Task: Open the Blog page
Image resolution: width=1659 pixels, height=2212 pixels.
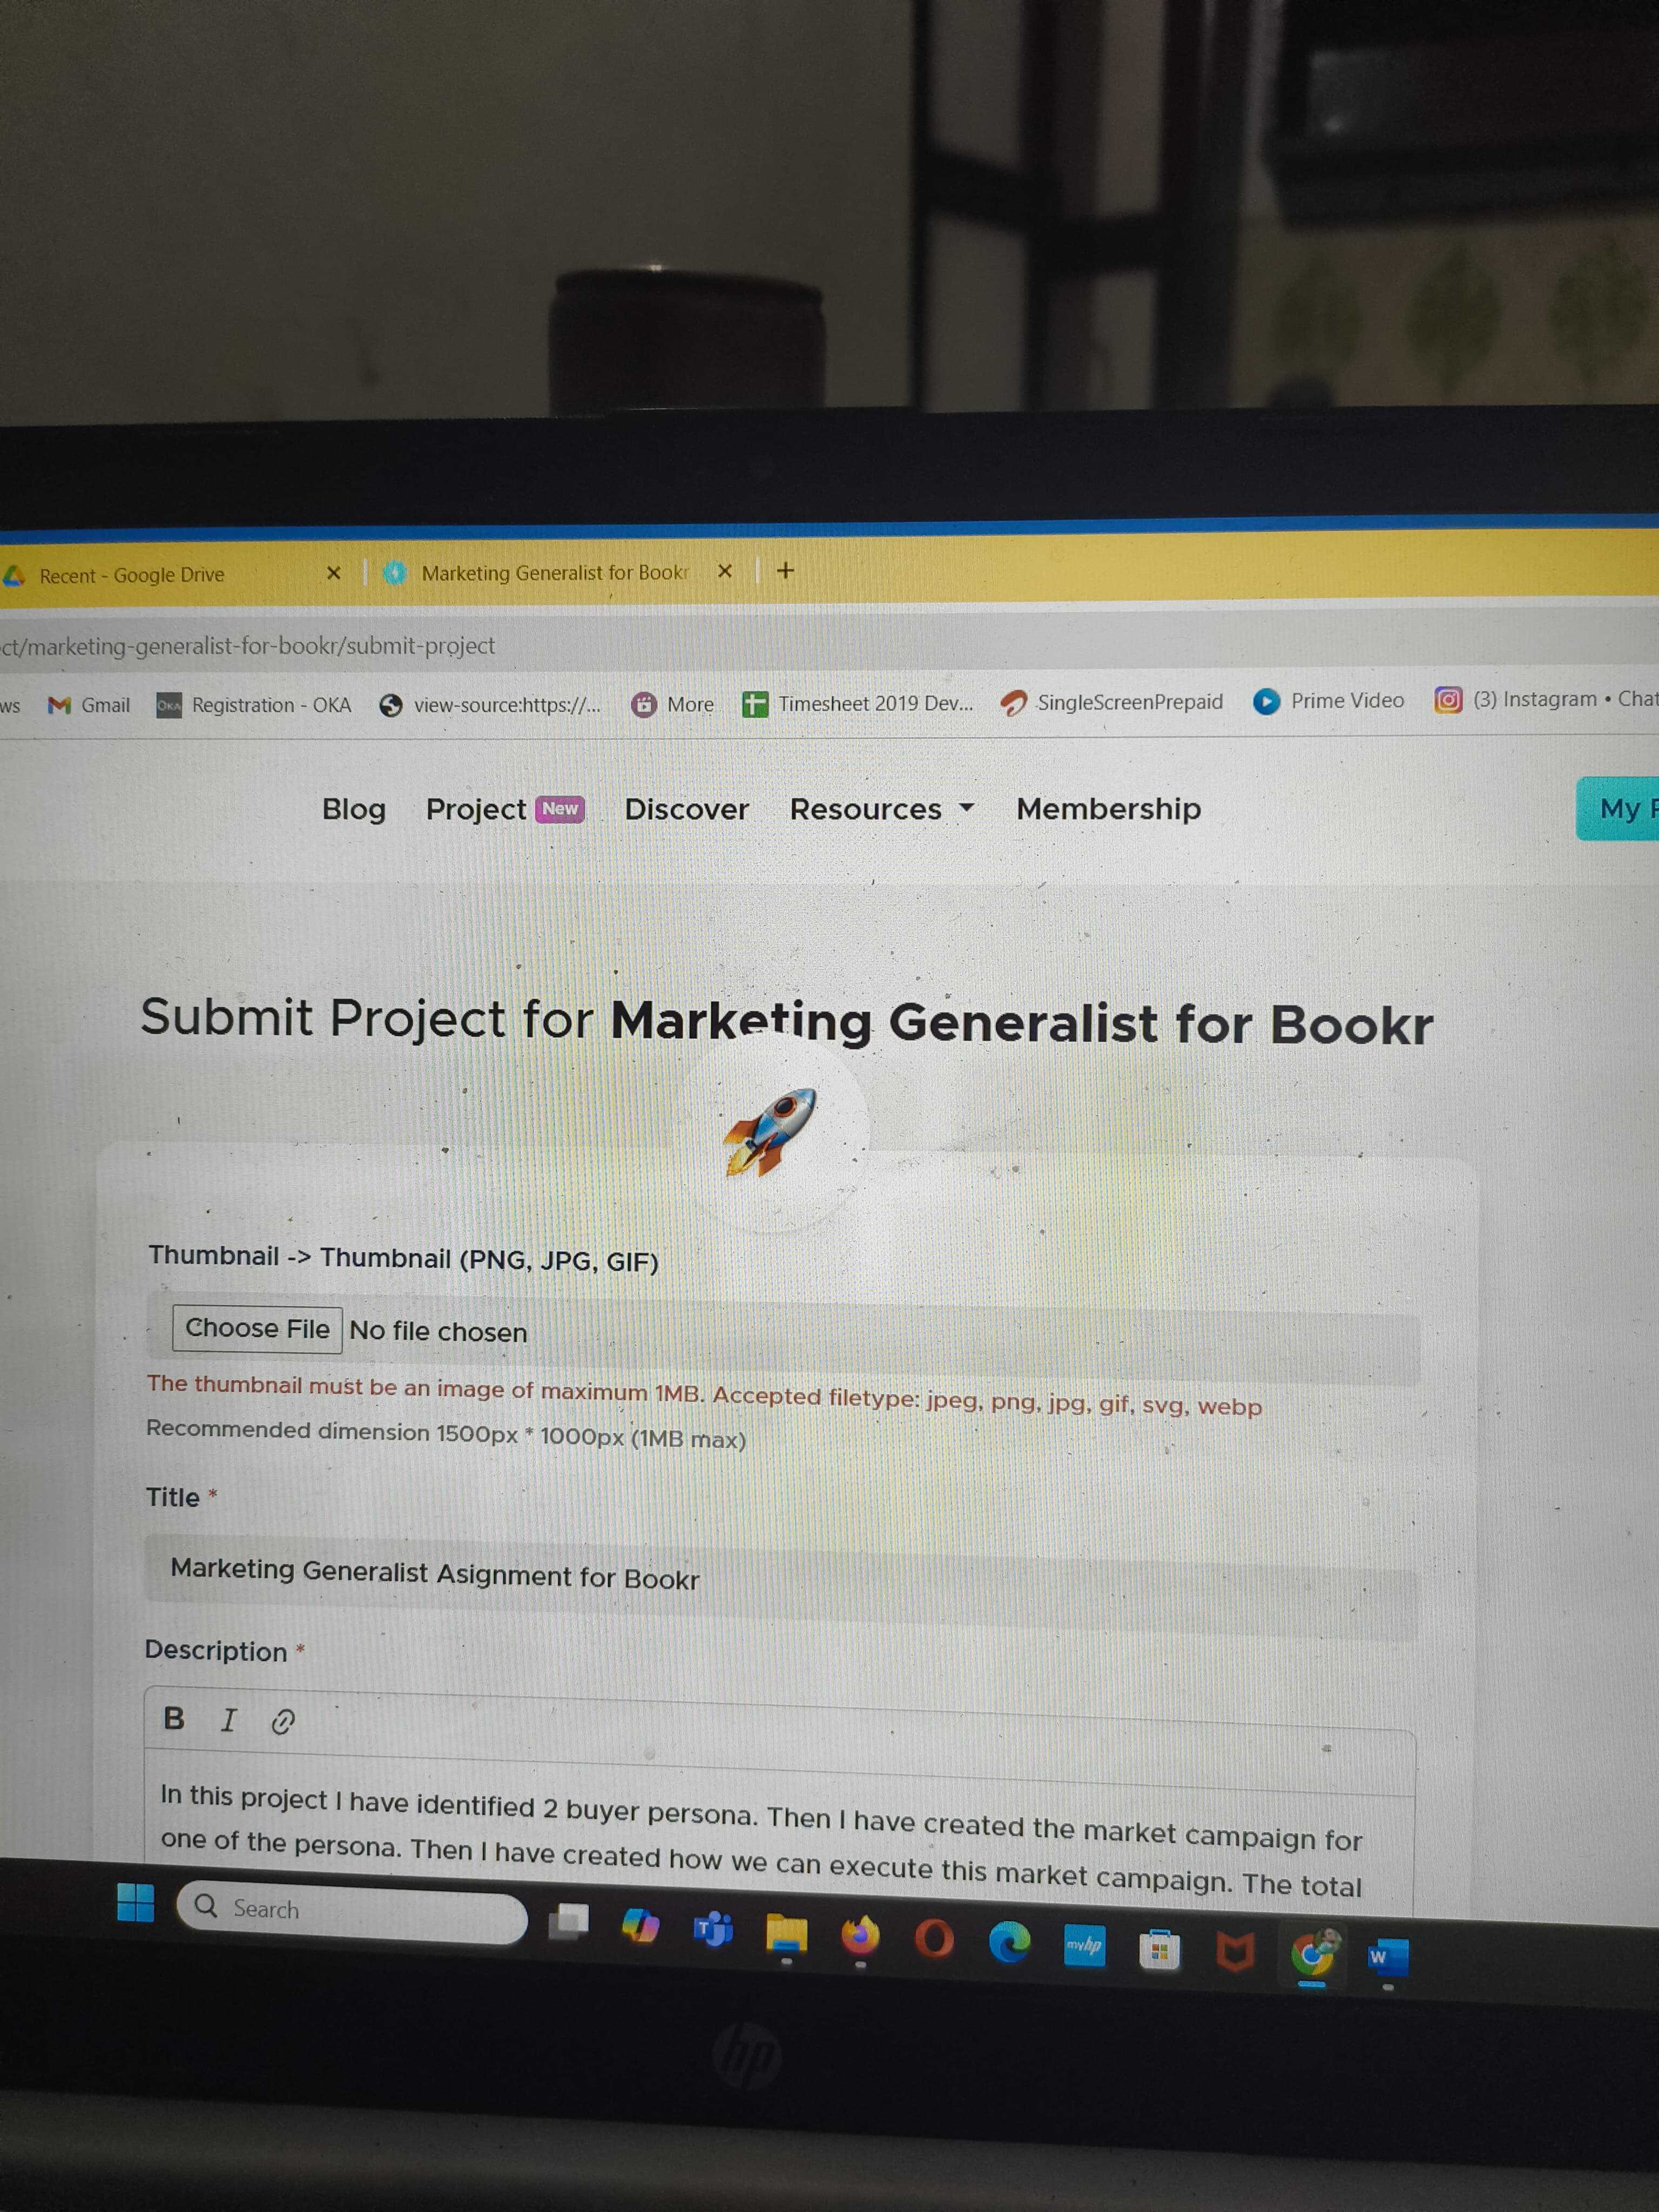Action: point(354,809)
